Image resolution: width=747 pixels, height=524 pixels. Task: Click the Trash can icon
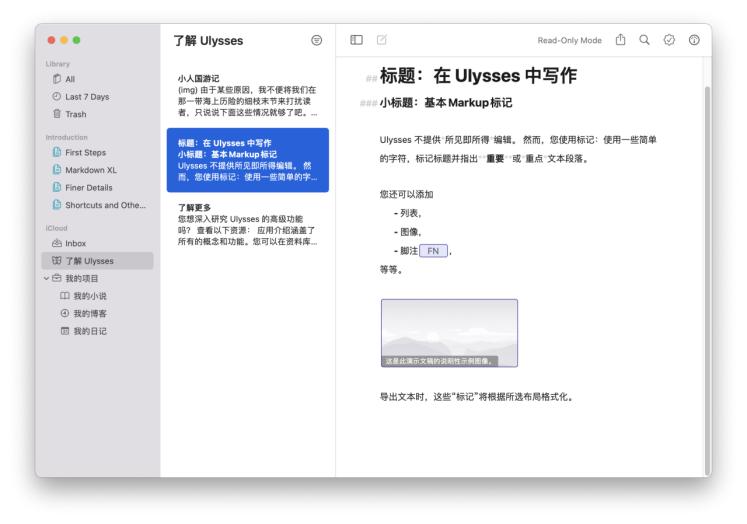(57, 114)
